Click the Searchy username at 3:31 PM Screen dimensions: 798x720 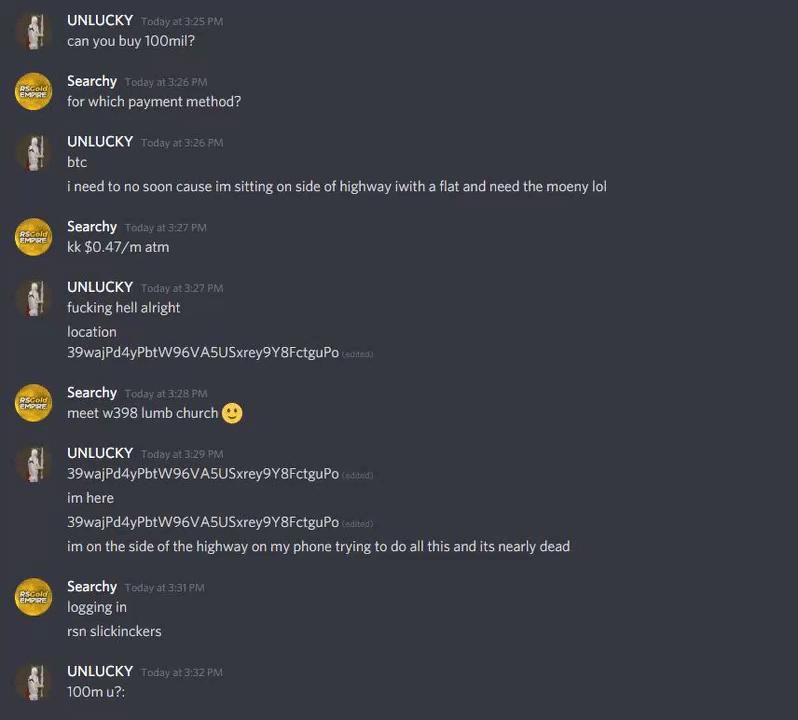(x=92, y=586)
